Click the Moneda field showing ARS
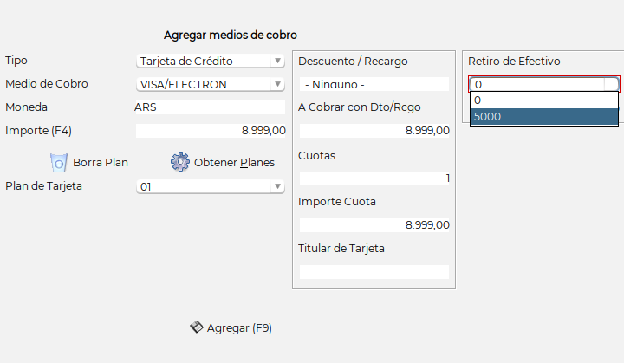624x363 pixels. (x=209, y=107)
